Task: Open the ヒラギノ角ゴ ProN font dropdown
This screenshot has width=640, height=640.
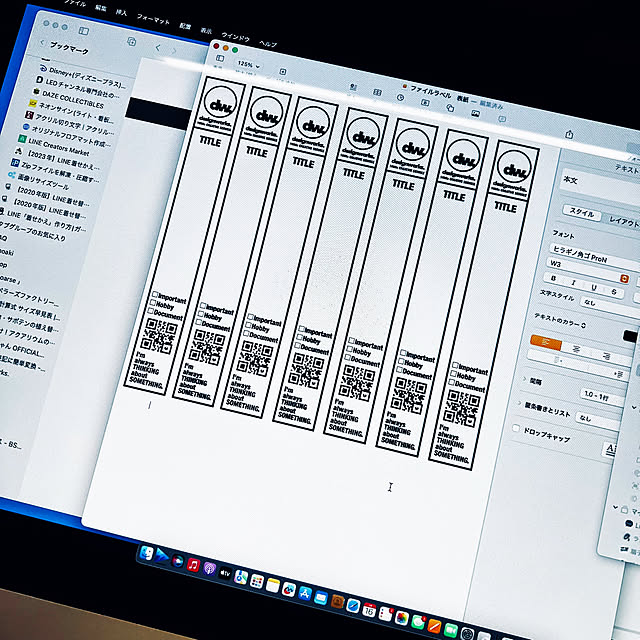Action: (x=594, y=257)
